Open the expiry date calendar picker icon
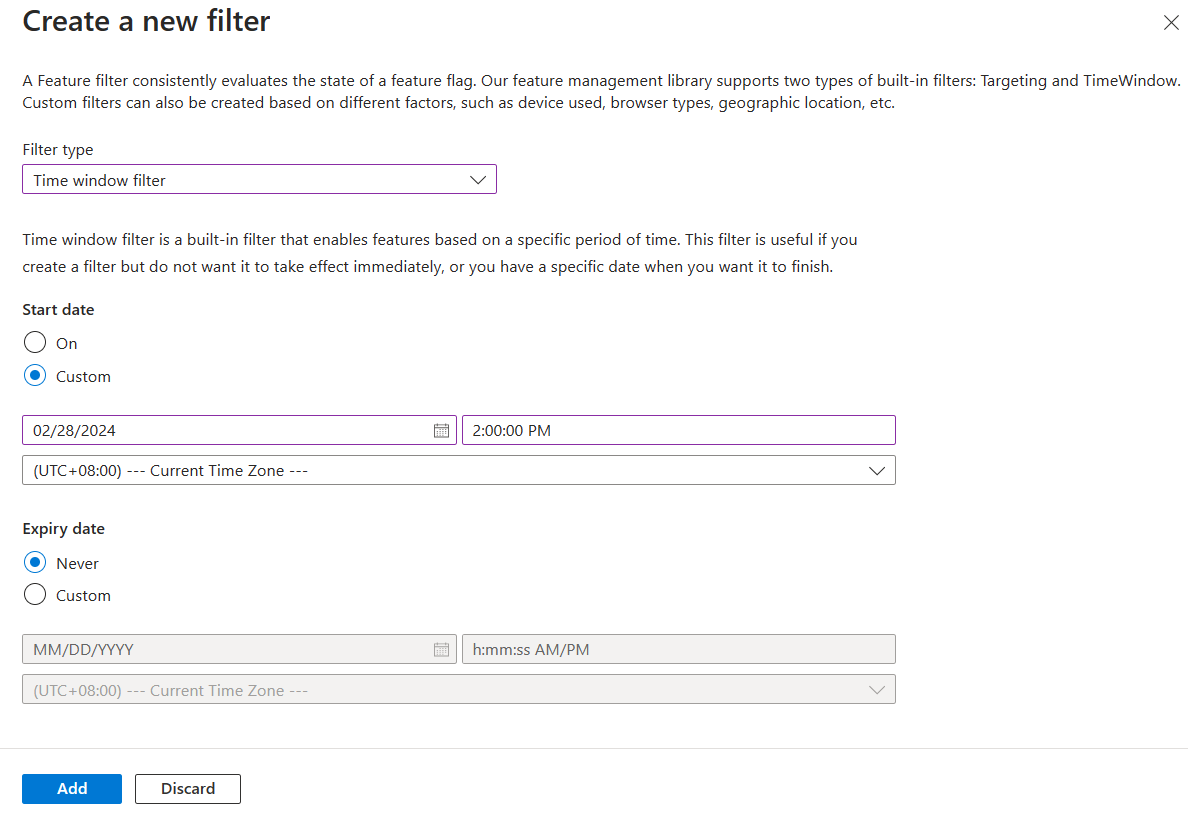Viewport: 1188px width, 815px height. (441, 650)
